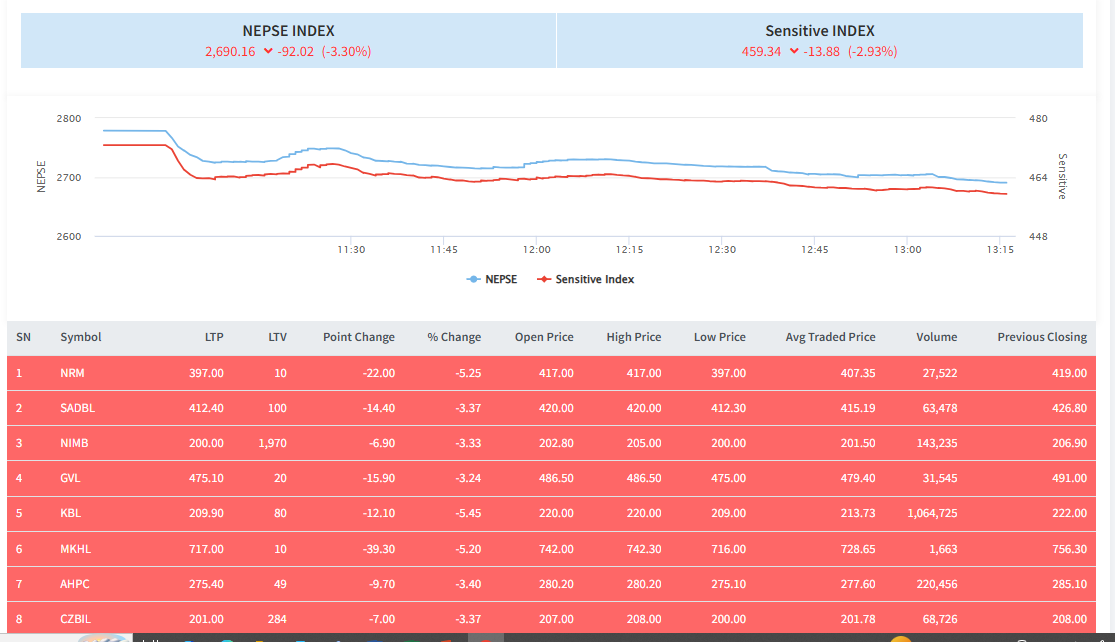The width and height of the screenshot is (1115, 642).
Task: Select the Sensitive INDEX panel header
Action: tap(819, 31)
